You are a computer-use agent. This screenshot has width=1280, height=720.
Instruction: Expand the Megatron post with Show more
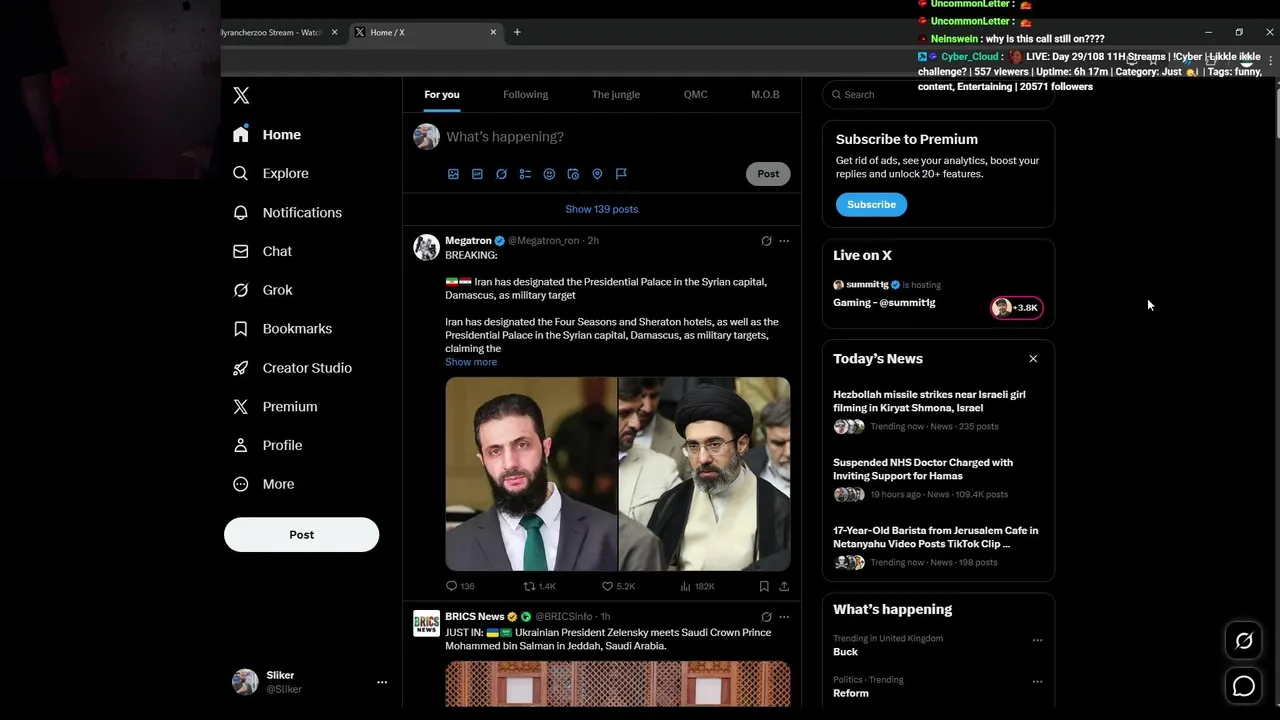(x=471, y=362)
